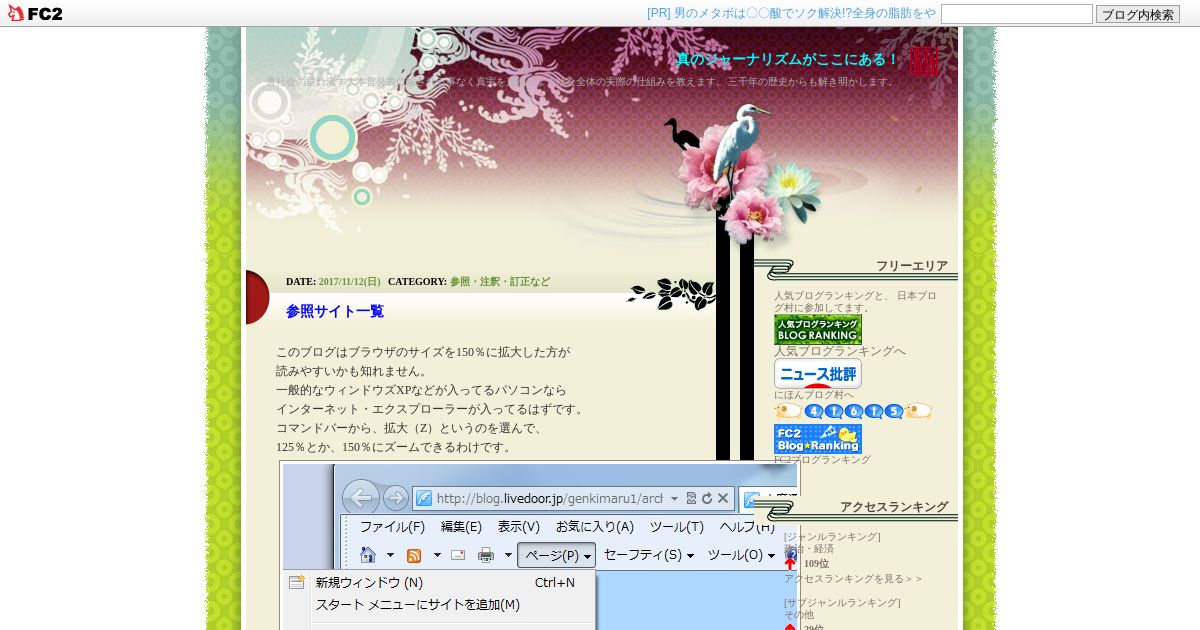Open the 表示(V) menu in IE screenshot

coord(518,527)
